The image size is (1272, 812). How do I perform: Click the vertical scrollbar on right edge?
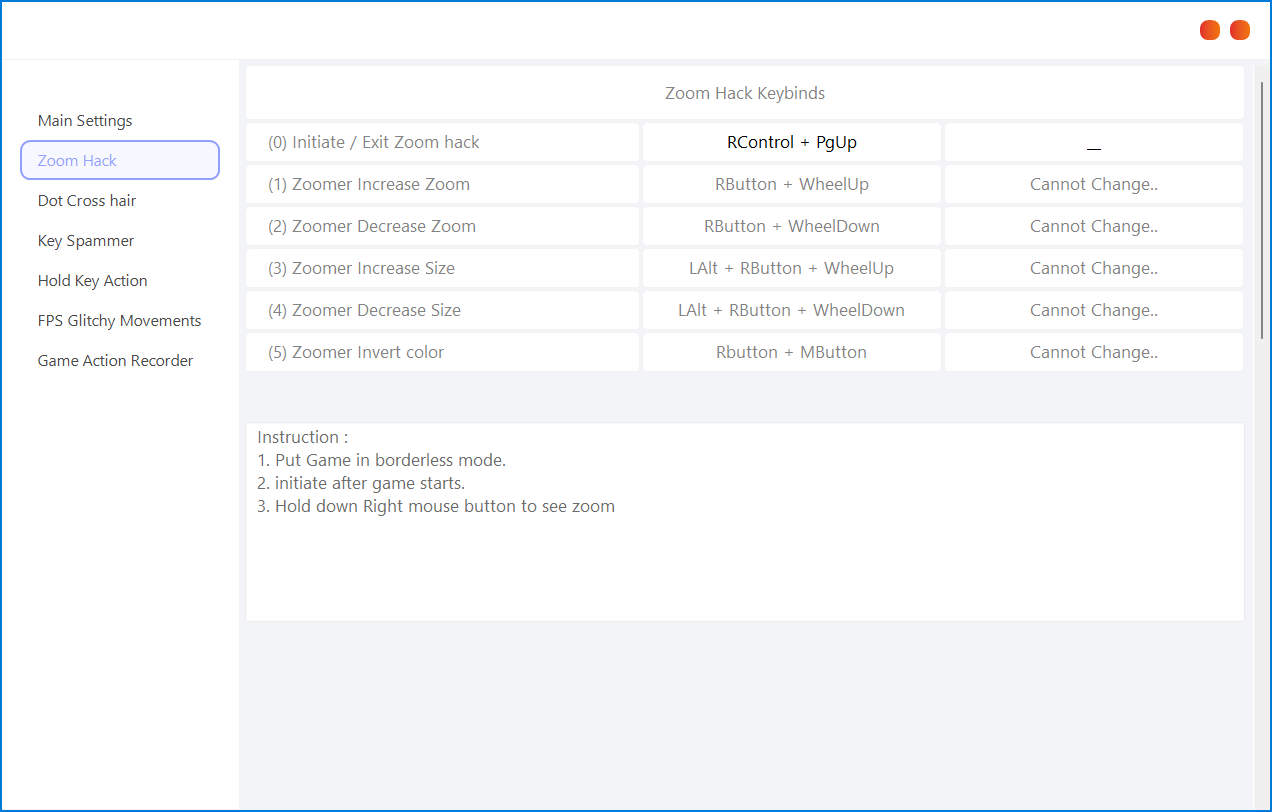(x=1262, y=210)
